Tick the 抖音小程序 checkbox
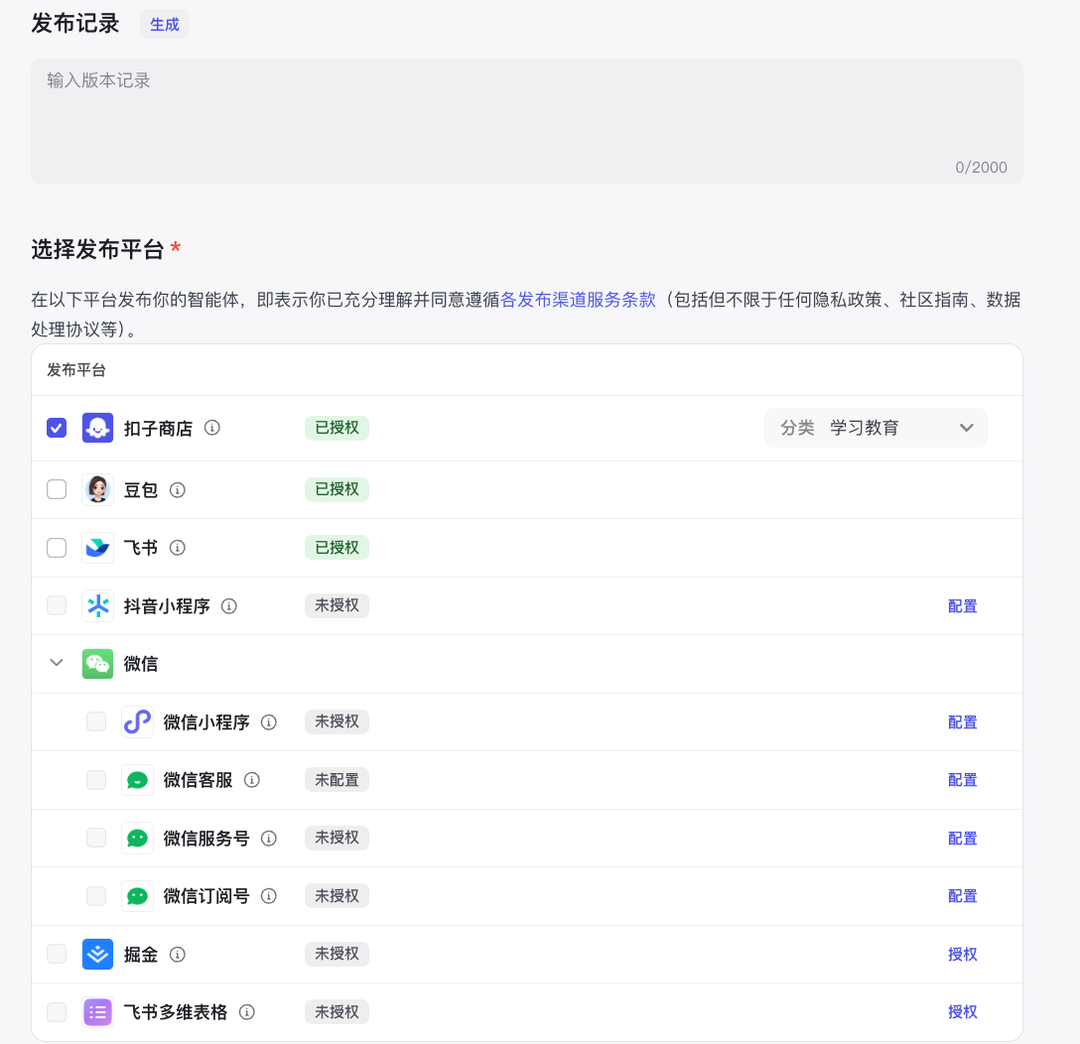This screenshot has width=1080, height=1044. click(x=56, y=606)
